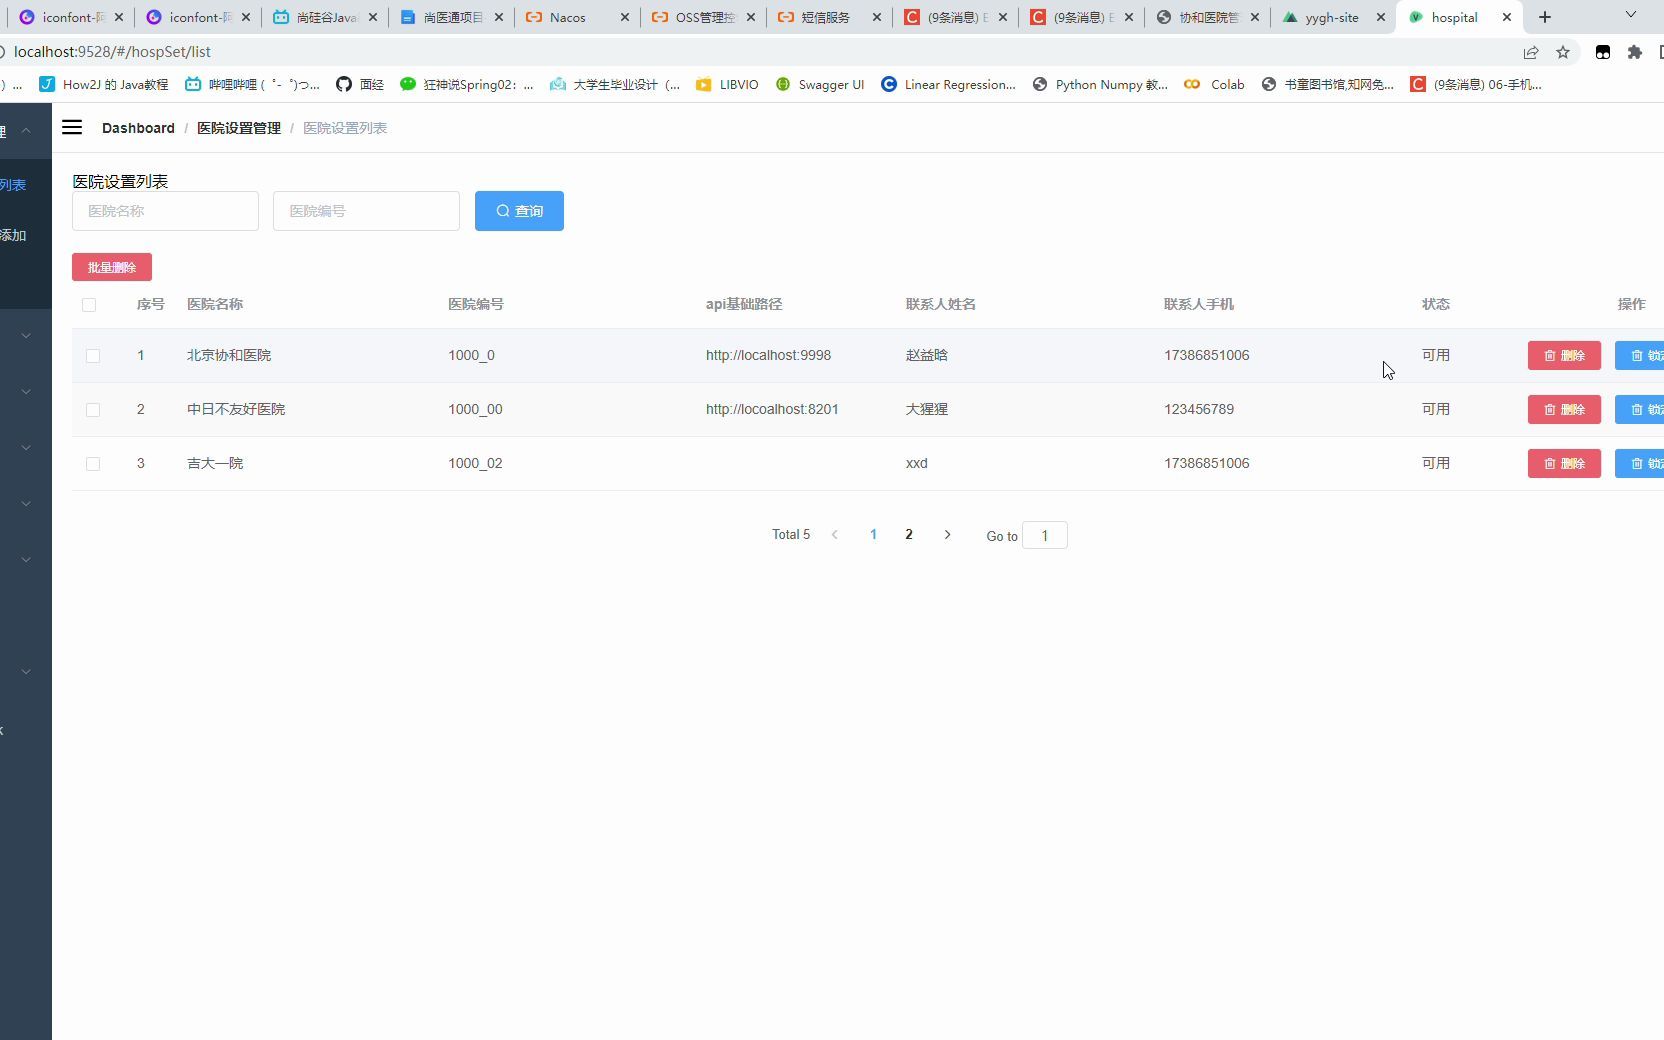1664x1040 pixels.
Task: Open the (9条消息) 06-手机 bookmark
Action: click(x=1476, y=85)
